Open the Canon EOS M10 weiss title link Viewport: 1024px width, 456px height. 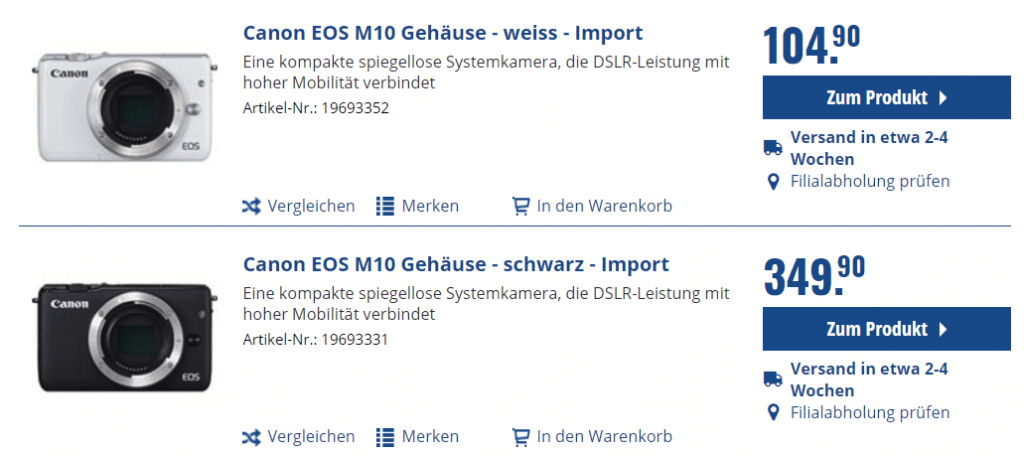coord(443,33)
